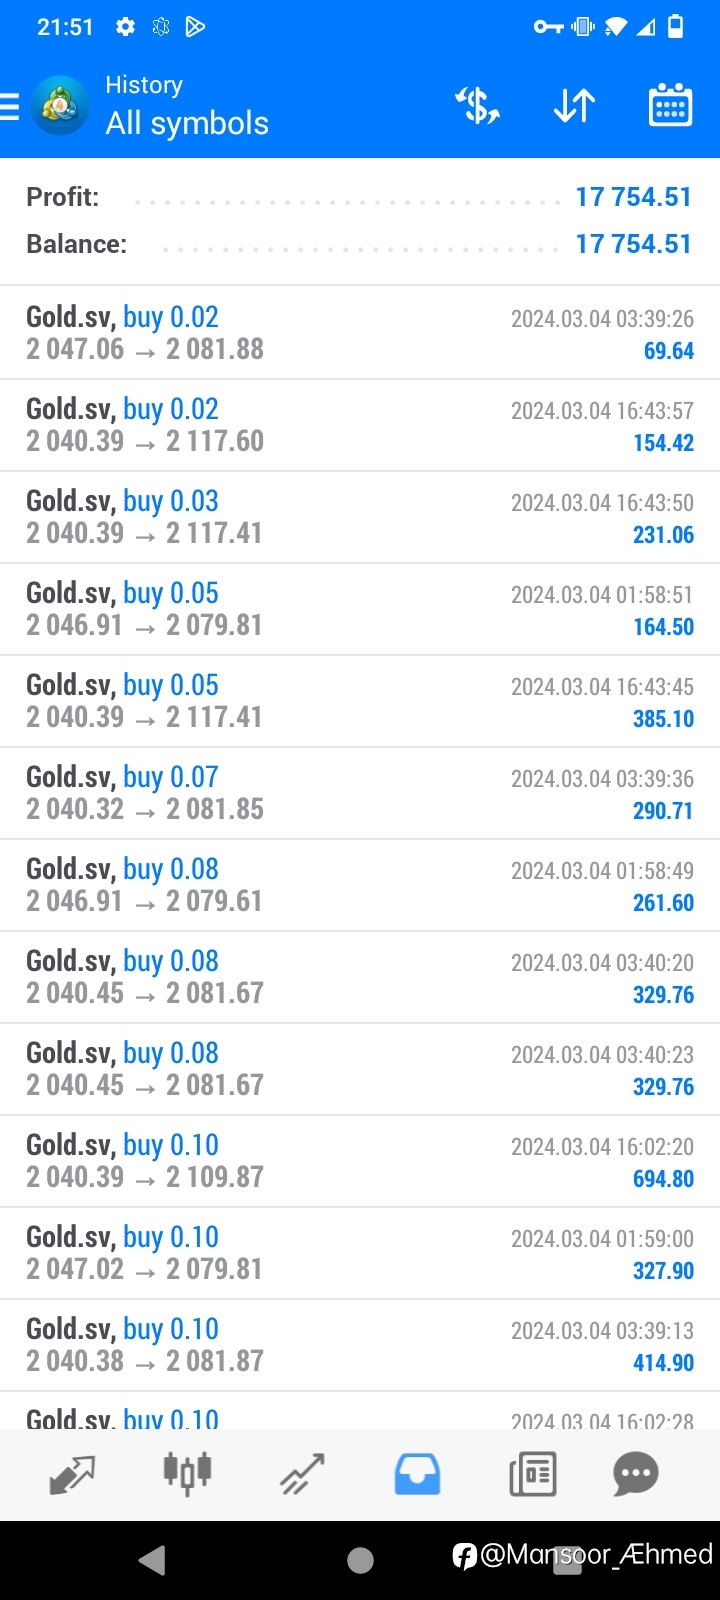Open Gold.sv buy 0.02 trade with 69.64 profit
Screen dimensions: 720x1600
click(360, 333)
